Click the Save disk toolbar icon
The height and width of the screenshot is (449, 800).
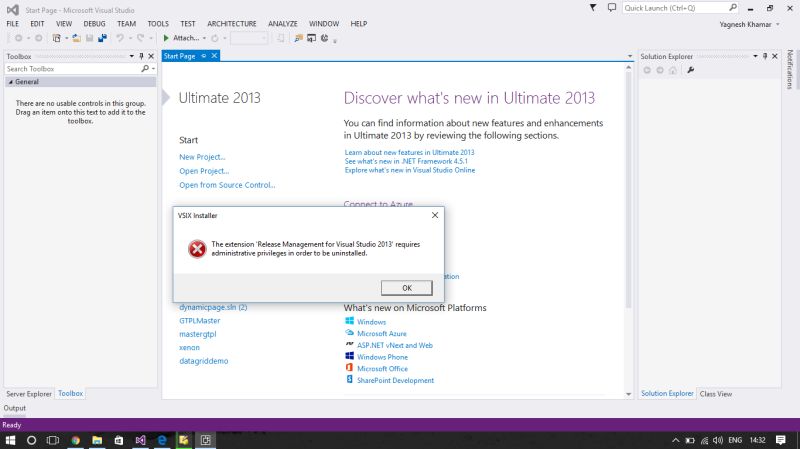89,38
